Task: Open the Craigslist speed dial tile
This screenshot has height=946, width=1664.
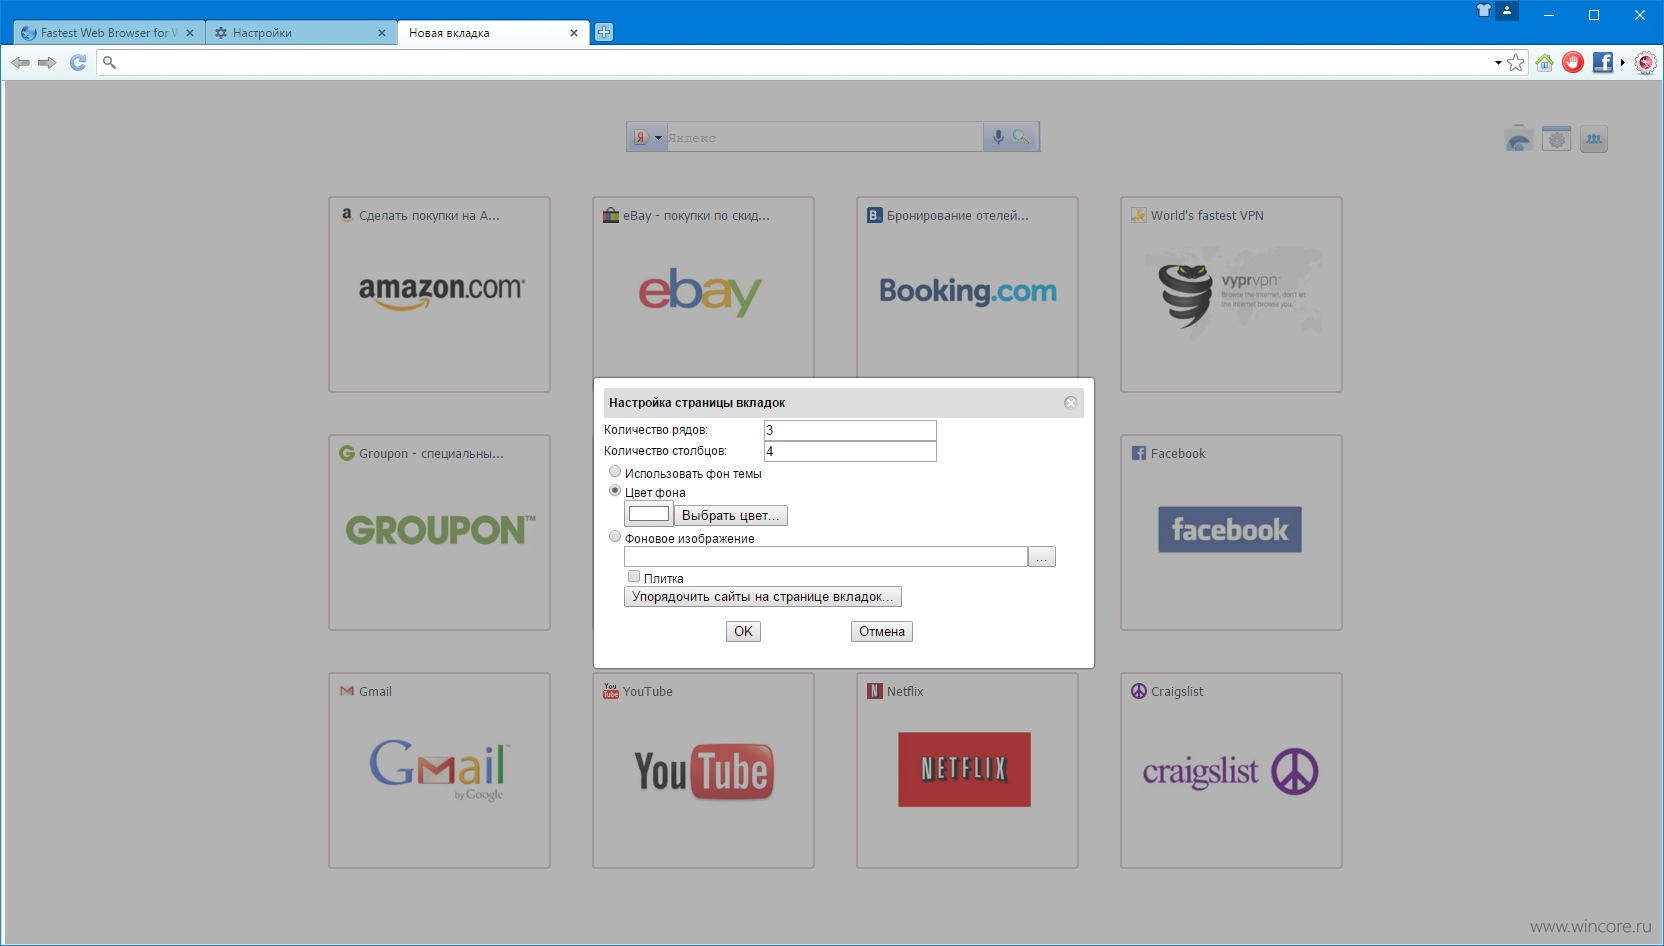Action: click(1231, 771)
